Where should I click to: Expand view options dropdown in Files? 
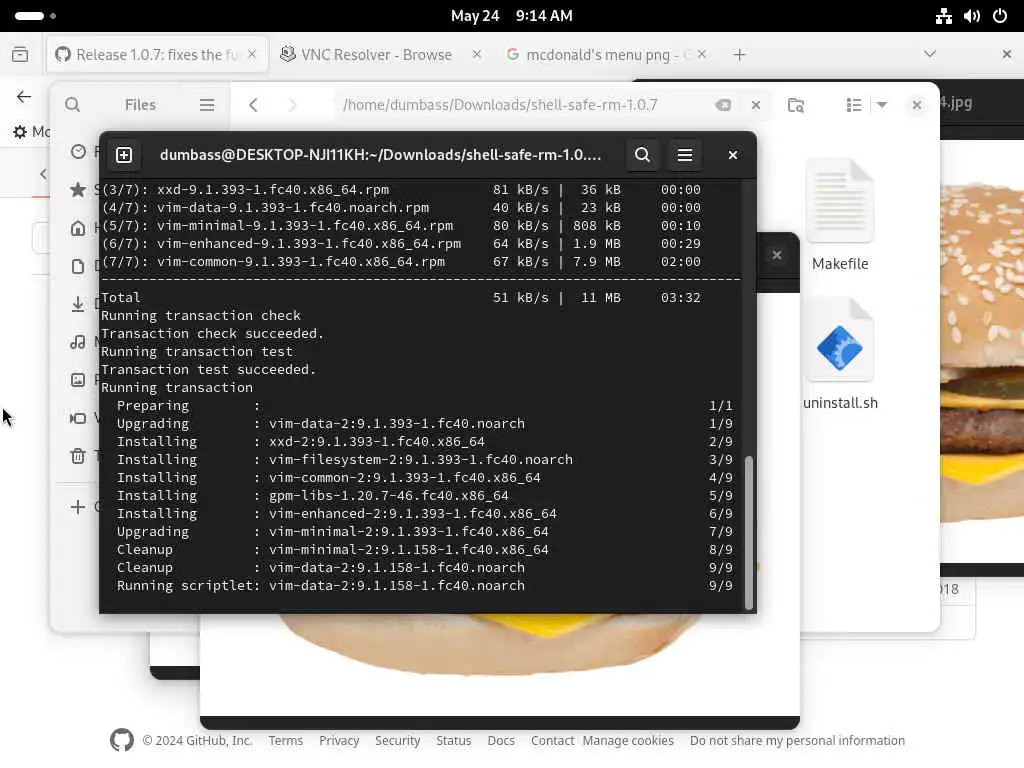pos(882,105)
